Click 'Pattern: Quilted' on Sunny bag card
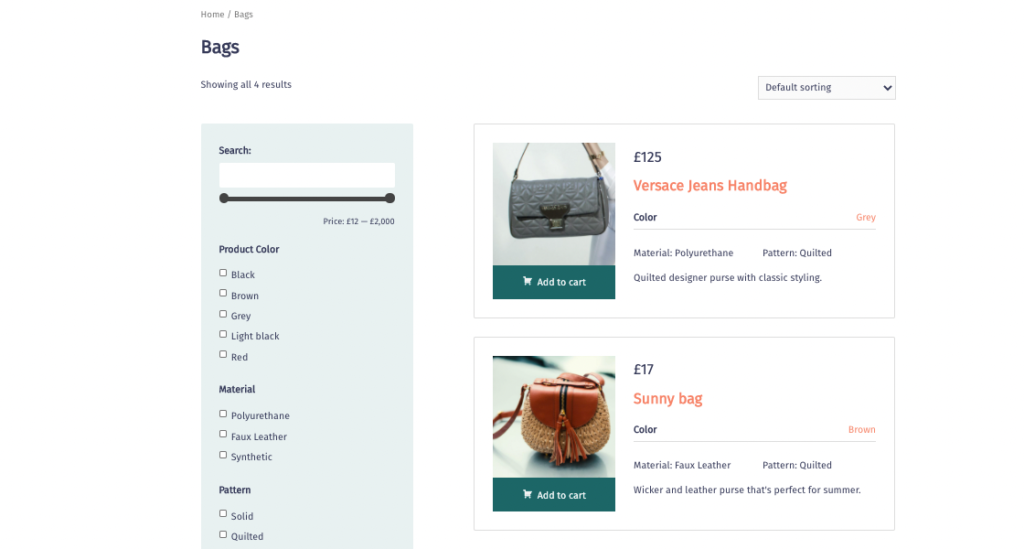Viewport: 1024px width, 549px height. (797, 465)
